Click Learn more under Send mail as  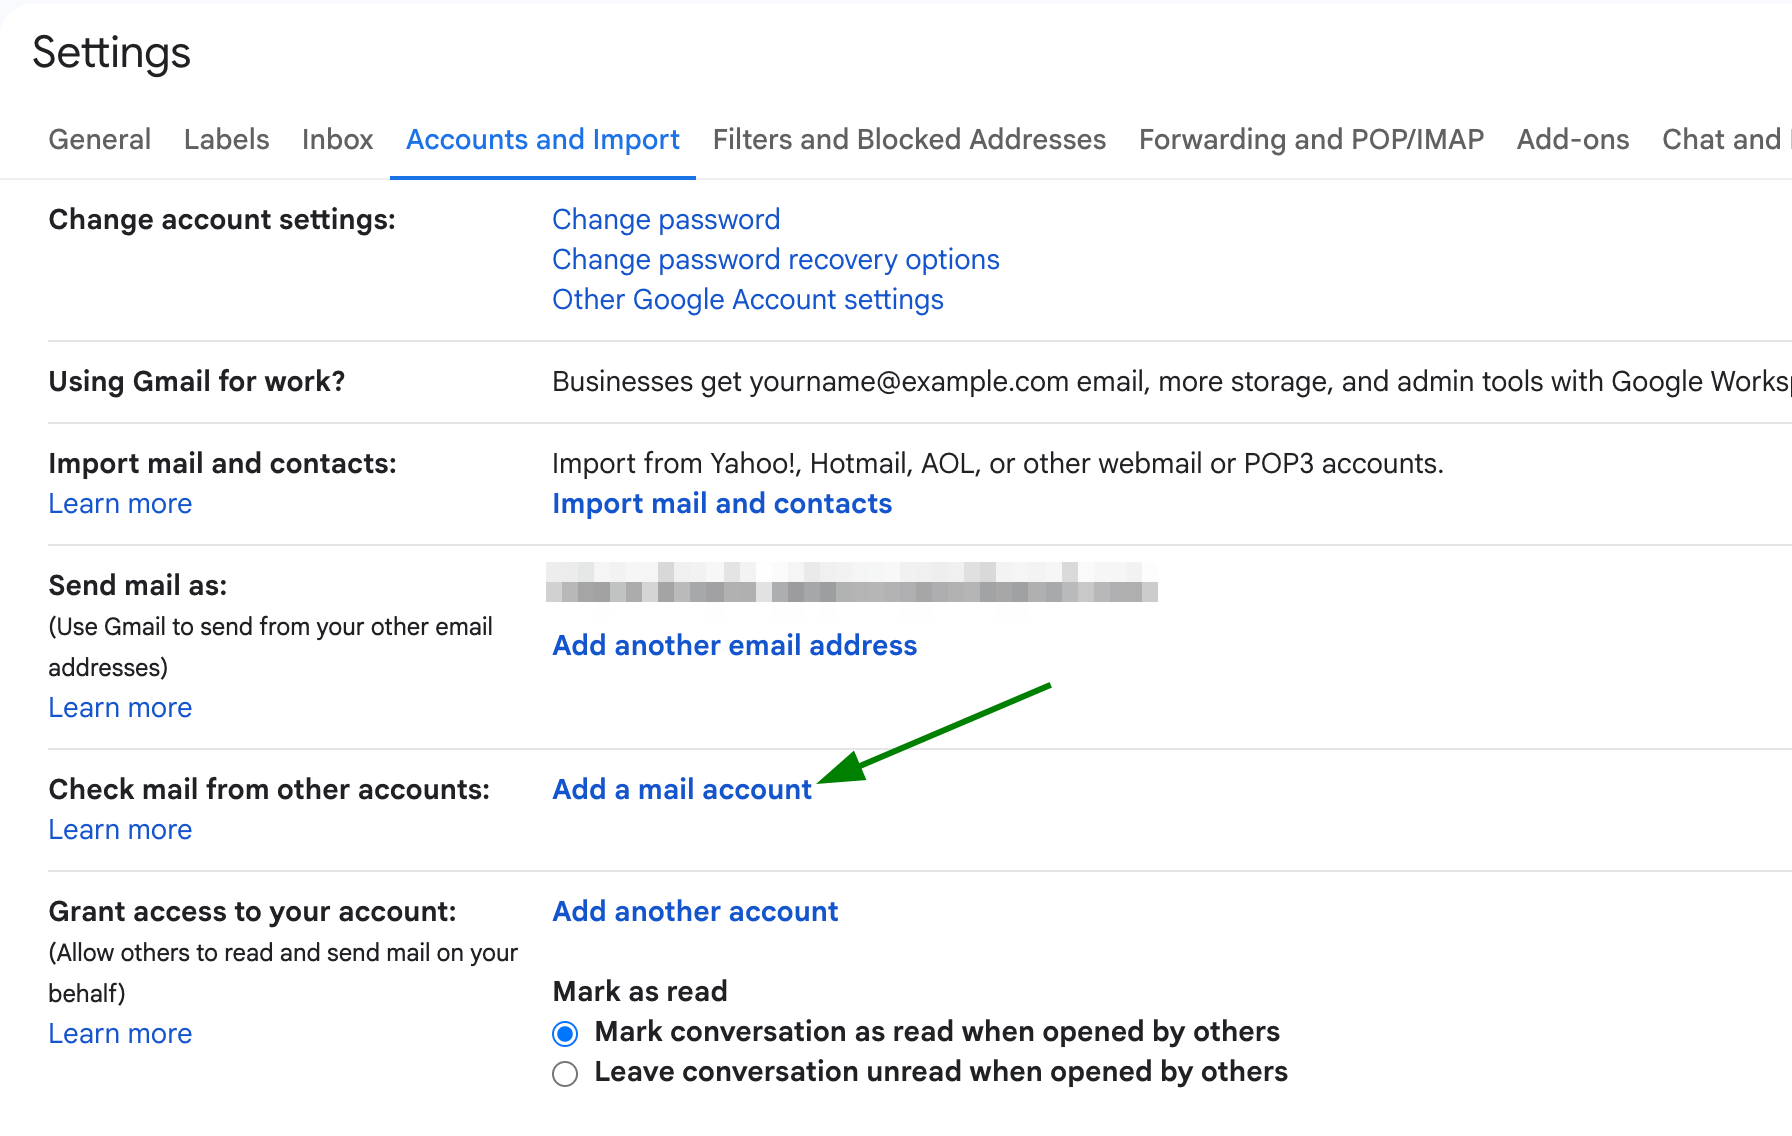[120, 707]
